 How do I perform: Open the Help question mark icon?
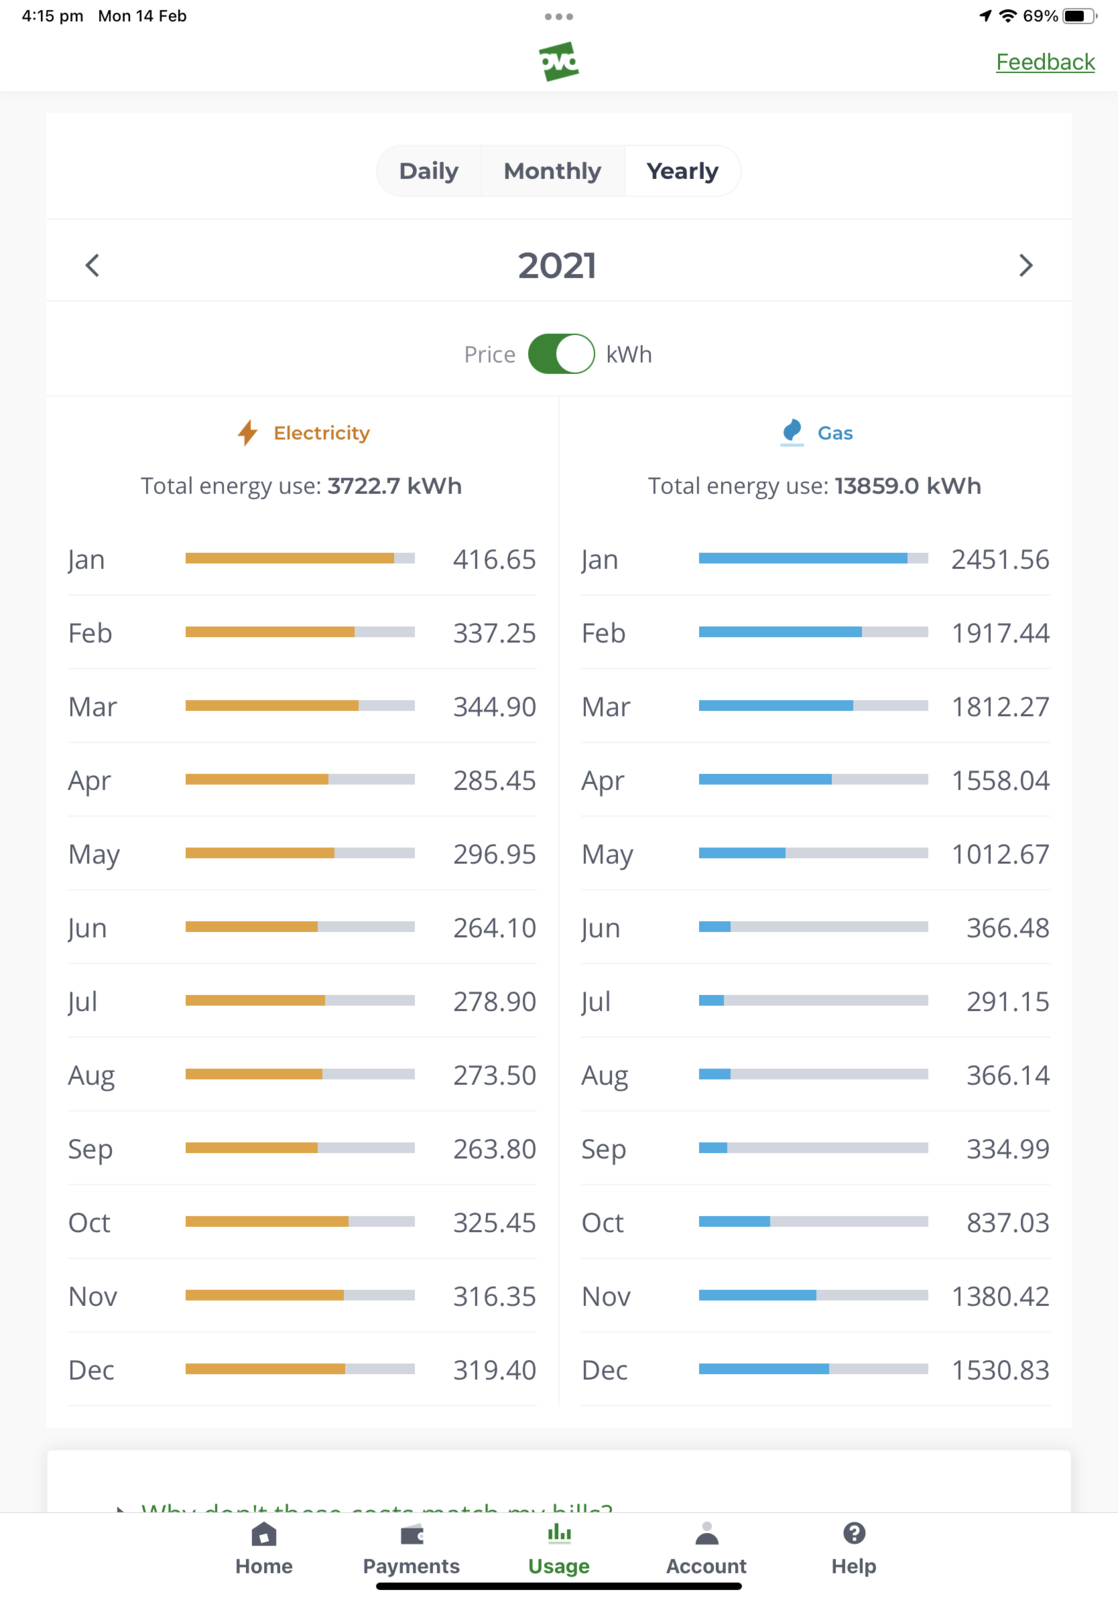tap(853, 1534)
